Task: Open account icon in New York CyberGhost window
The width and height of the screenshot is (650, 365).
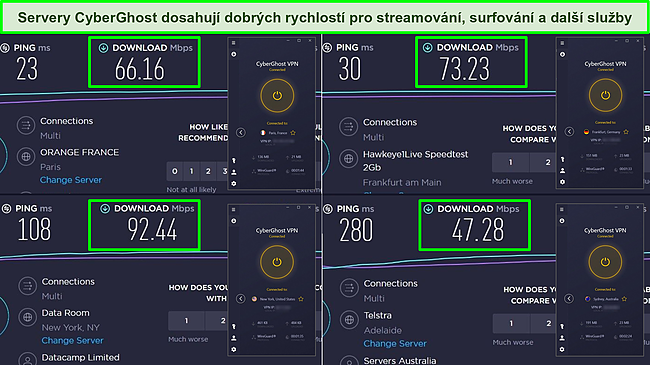Action: click(234, 338)
